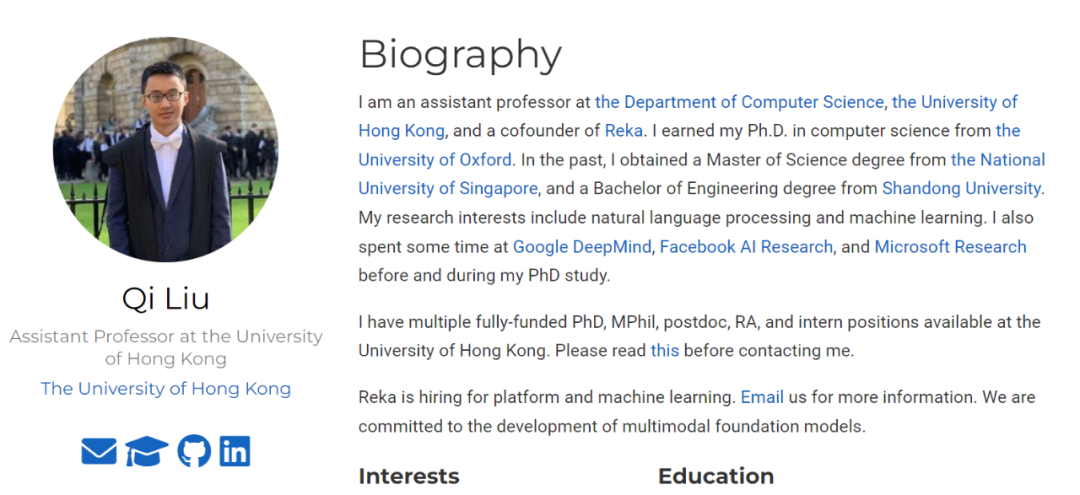Select the Education section heading
1080x495 pixels.
(715, 476)
